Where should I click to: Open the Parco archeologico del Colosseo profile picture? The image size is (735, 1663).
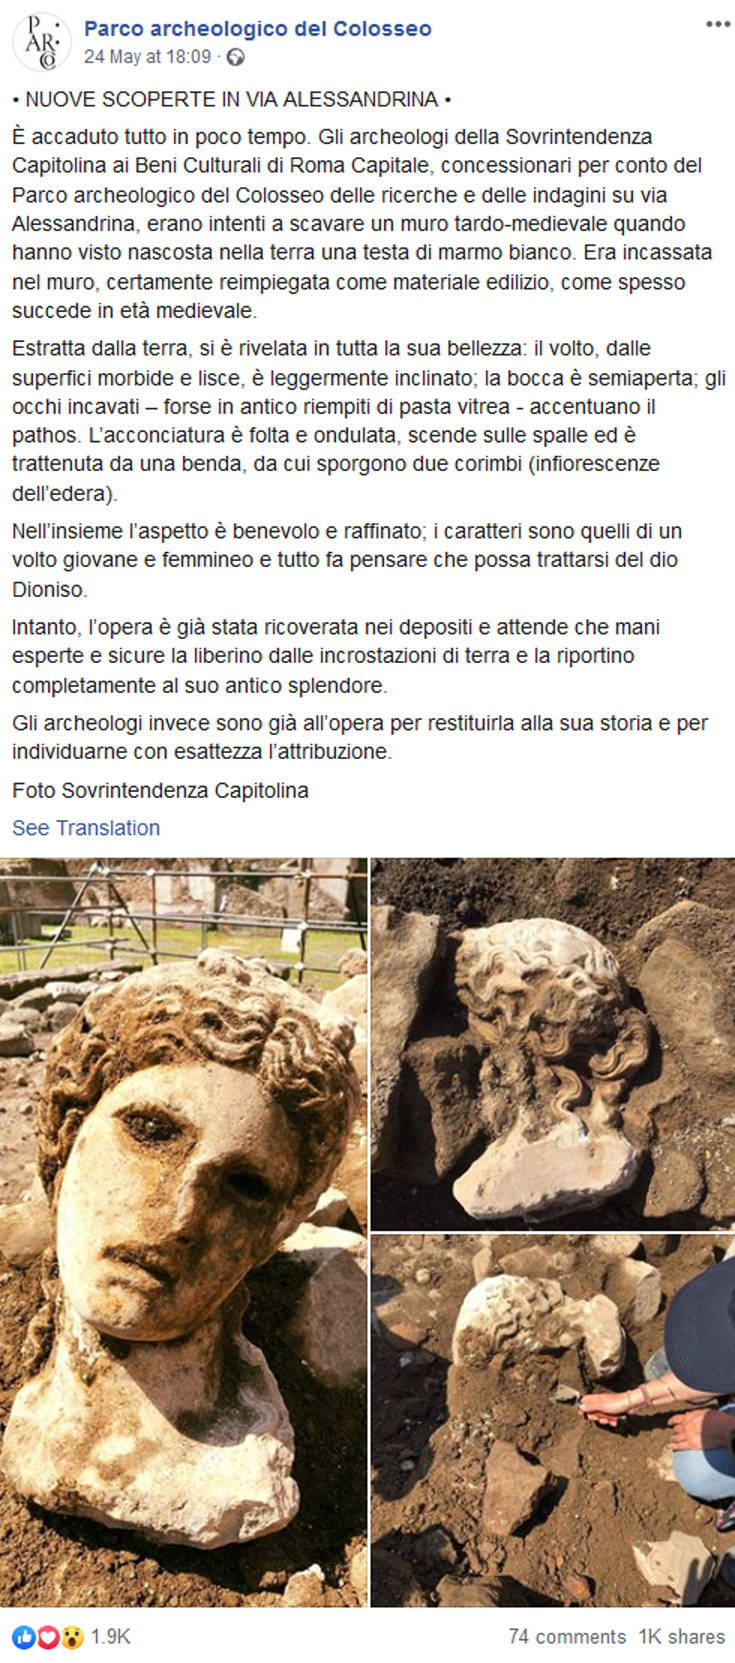(42, 42)
